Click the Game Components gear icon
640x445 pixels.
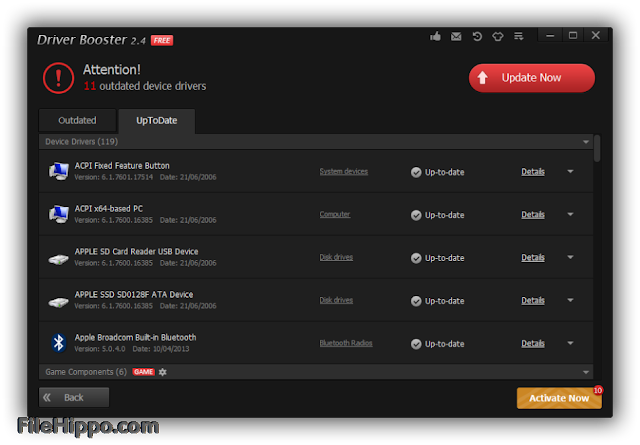click(162, 372)
